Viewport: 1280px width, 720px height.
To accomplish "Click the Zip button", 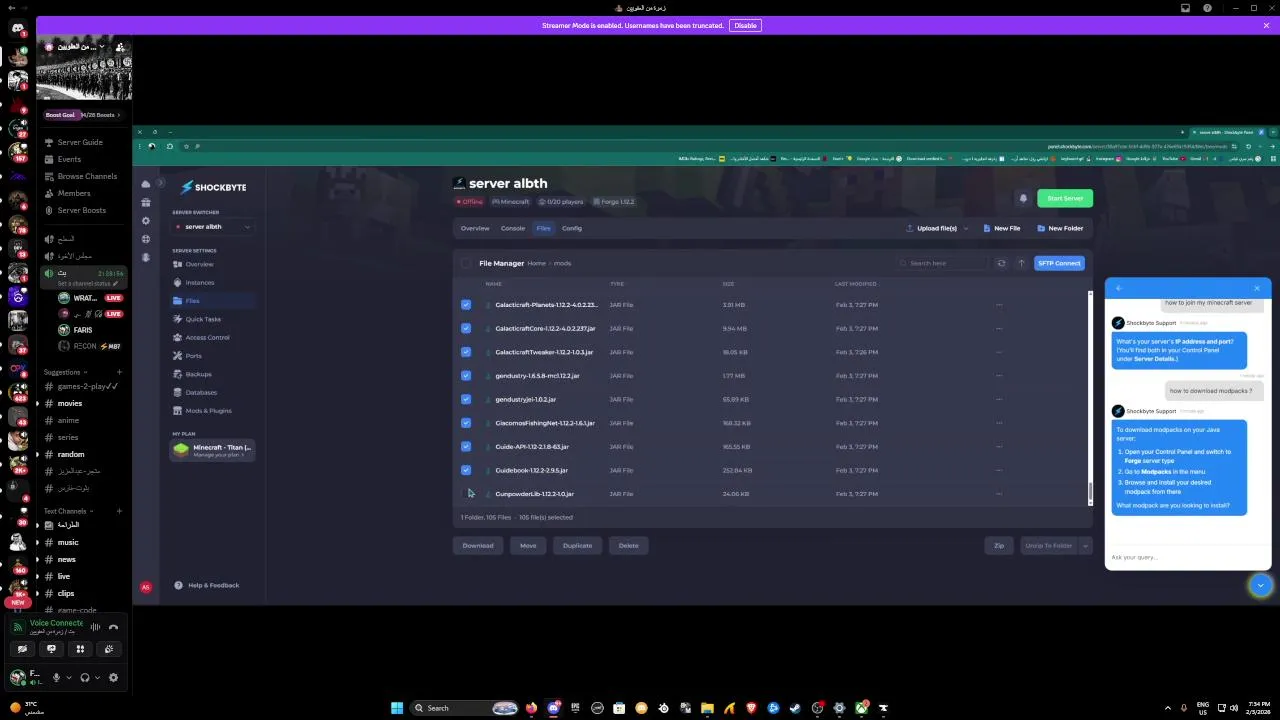I will click(x=998, y=545).
